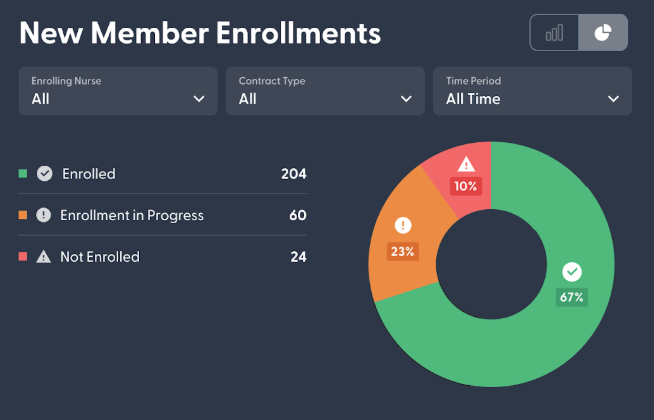
Task: Click the 67% label on the chart
Action: coord(572,297)
